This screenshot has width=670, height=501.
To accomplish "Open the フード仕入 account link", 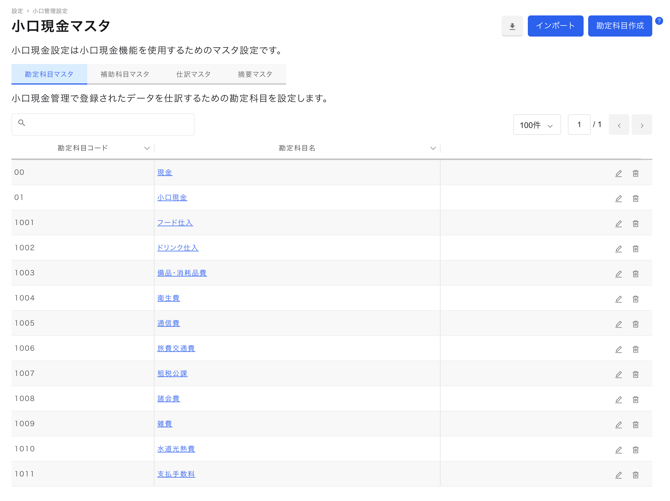I will pos(175,223).
